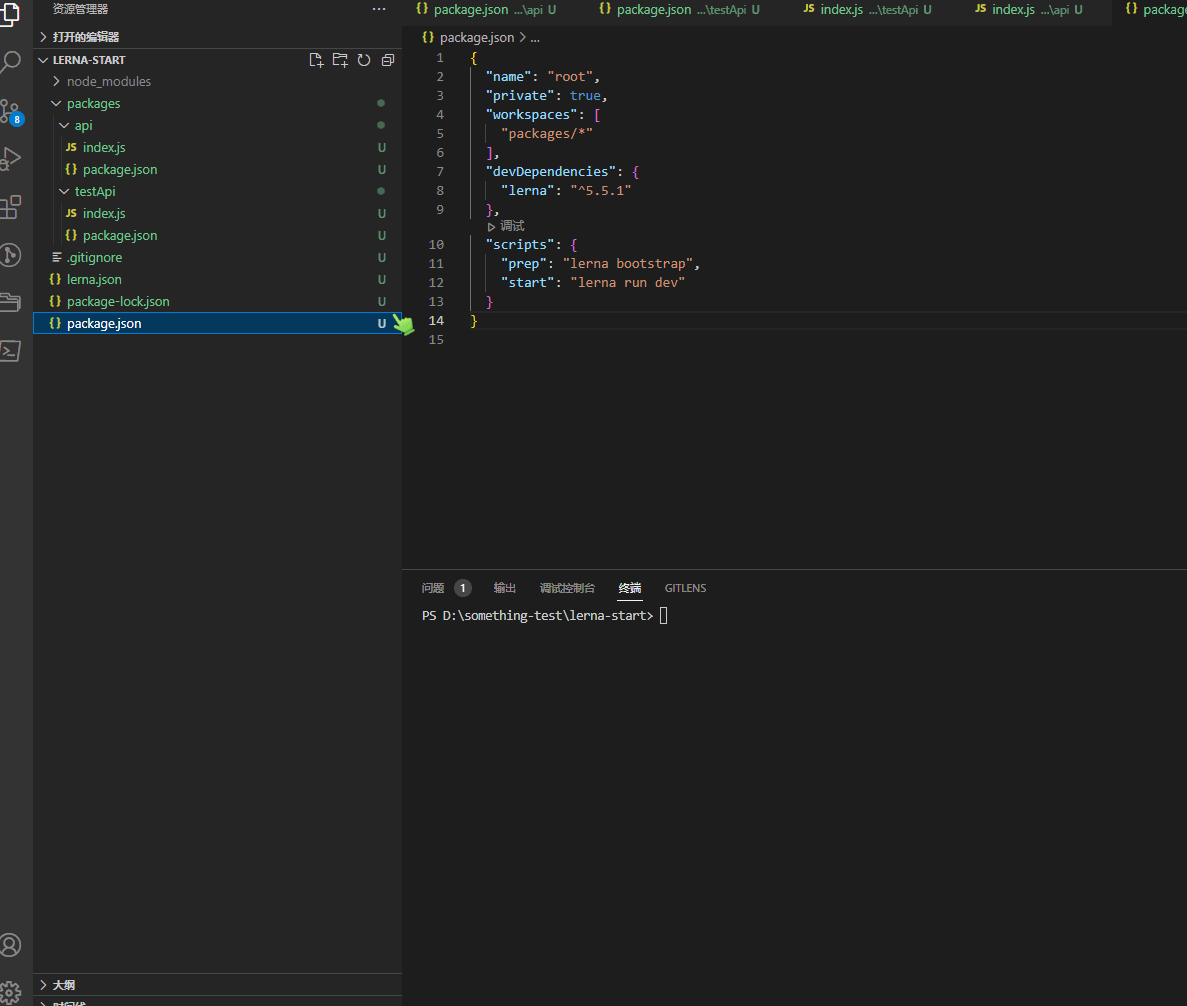
Task: Open the terminal-shaped activity bar view
Action: (10, 351)
